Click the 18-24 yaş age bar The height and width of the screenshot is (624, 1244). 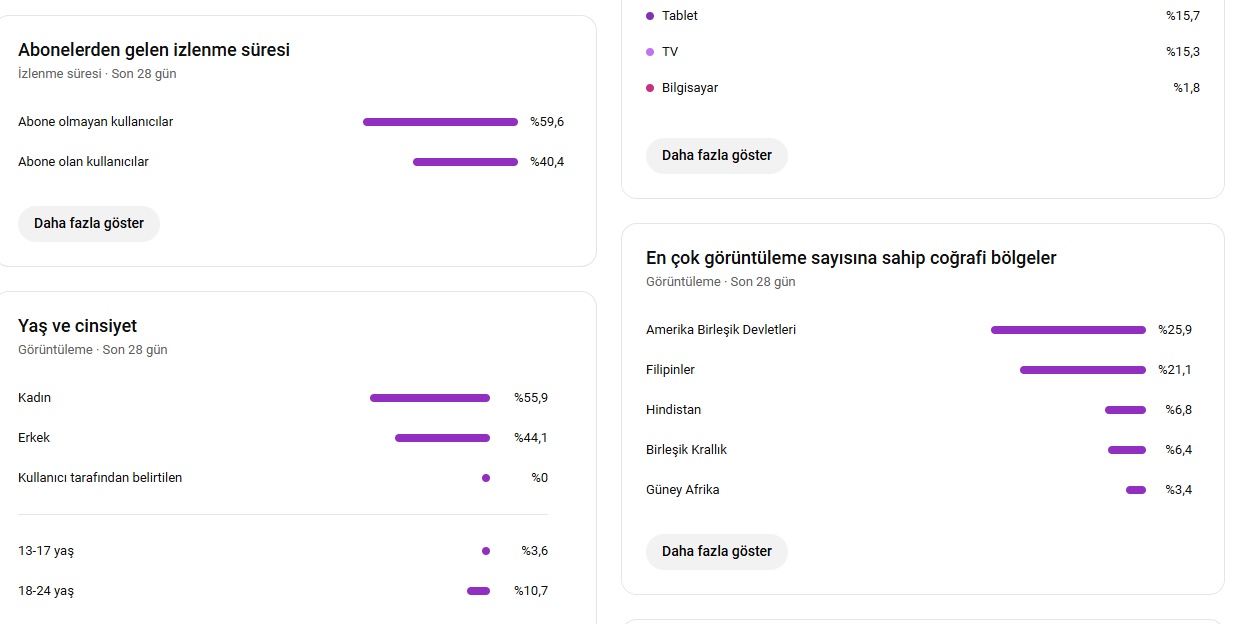(478, 591)
